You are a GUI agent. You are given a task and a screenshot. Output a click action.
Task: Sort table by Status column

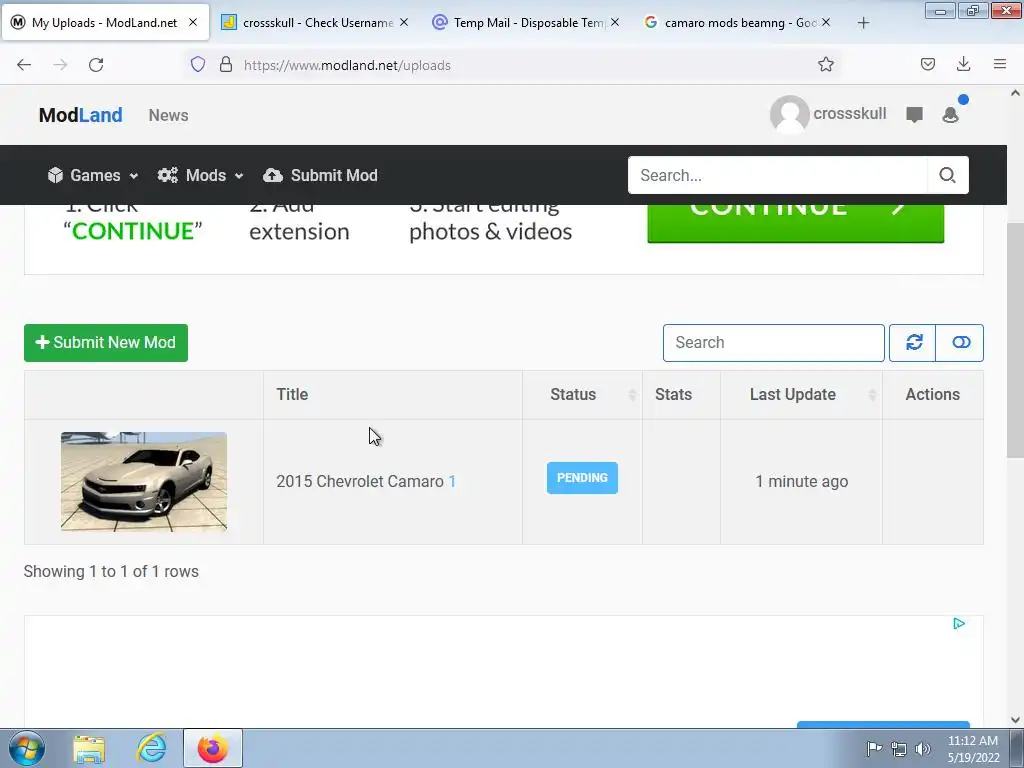(583, 394)
